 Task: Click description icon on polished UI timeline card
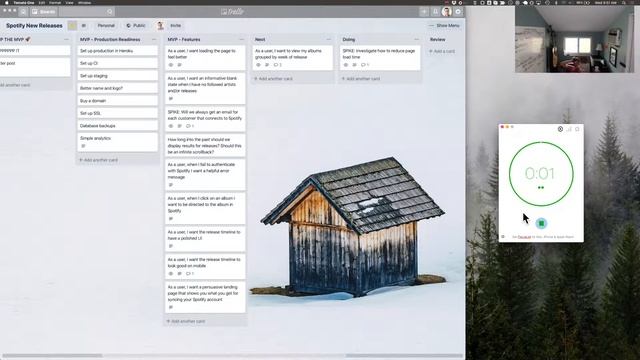tap(171, 246)
